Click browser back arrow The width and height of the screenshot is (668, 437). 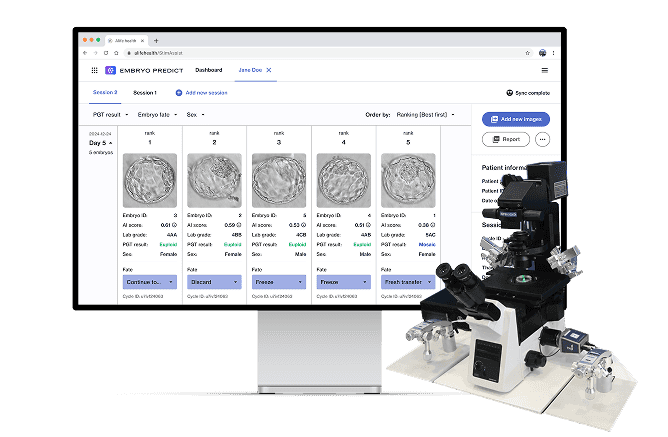coord(85,53)
